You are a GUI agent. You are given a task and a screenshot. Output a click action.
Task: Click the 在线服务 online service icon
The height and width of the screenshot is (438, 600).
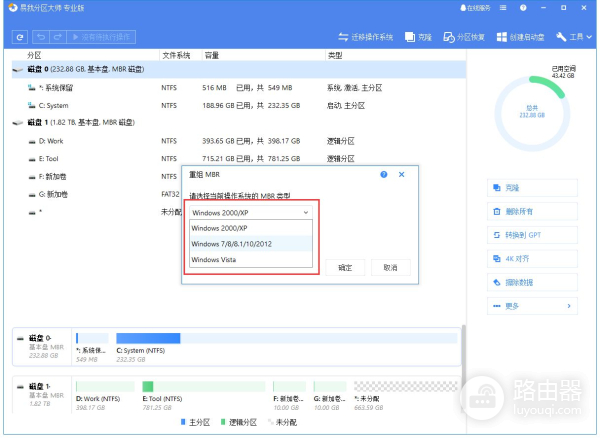tap(475, 8)
